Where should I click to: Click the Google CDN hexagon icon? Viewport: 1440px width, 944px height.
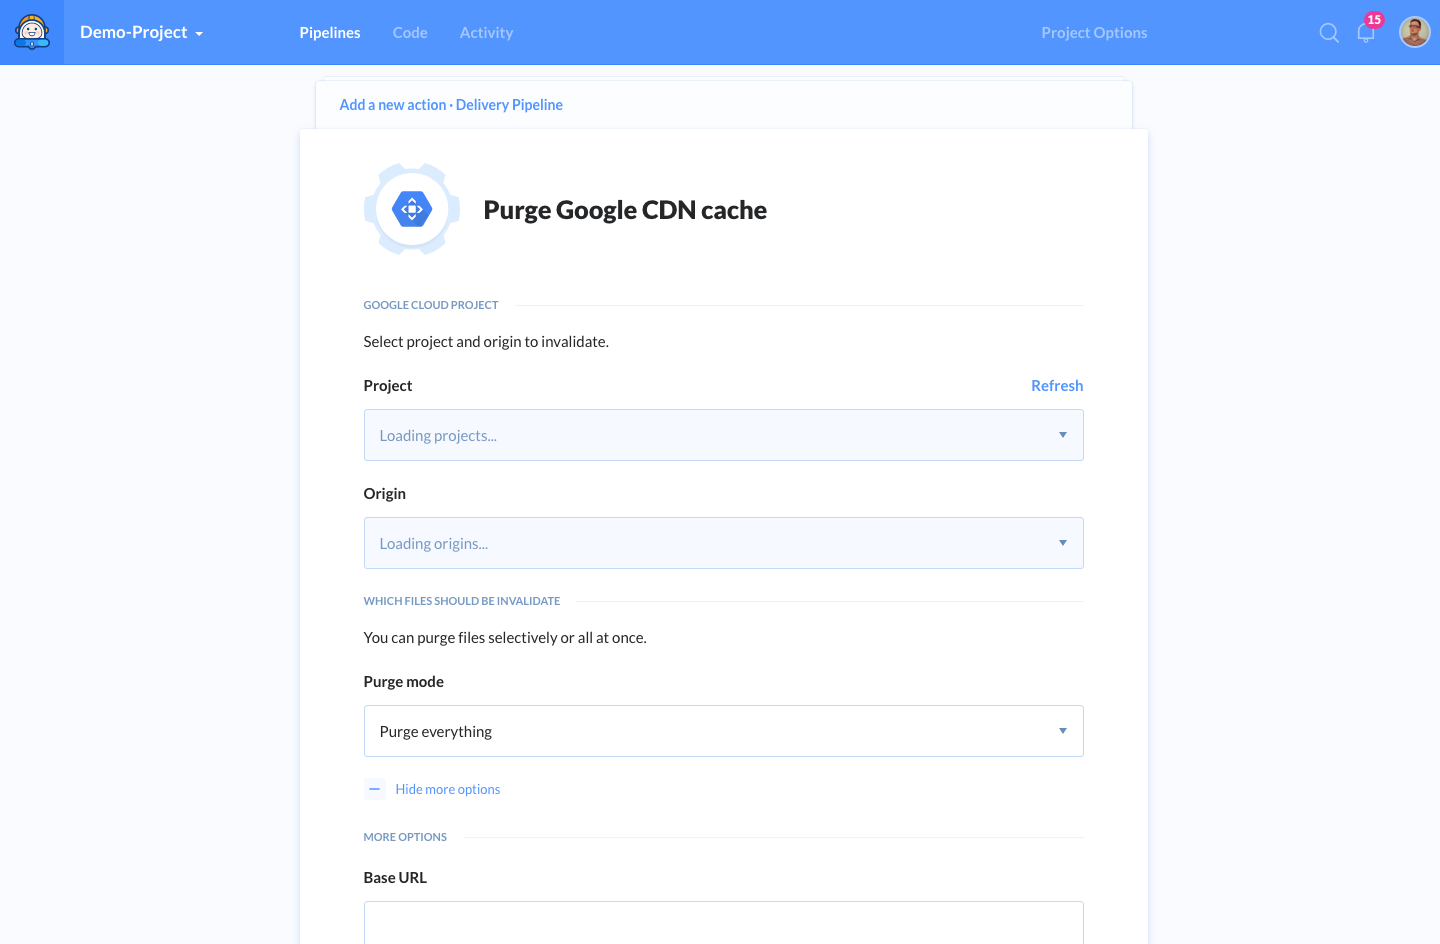[x=412, y=209]
